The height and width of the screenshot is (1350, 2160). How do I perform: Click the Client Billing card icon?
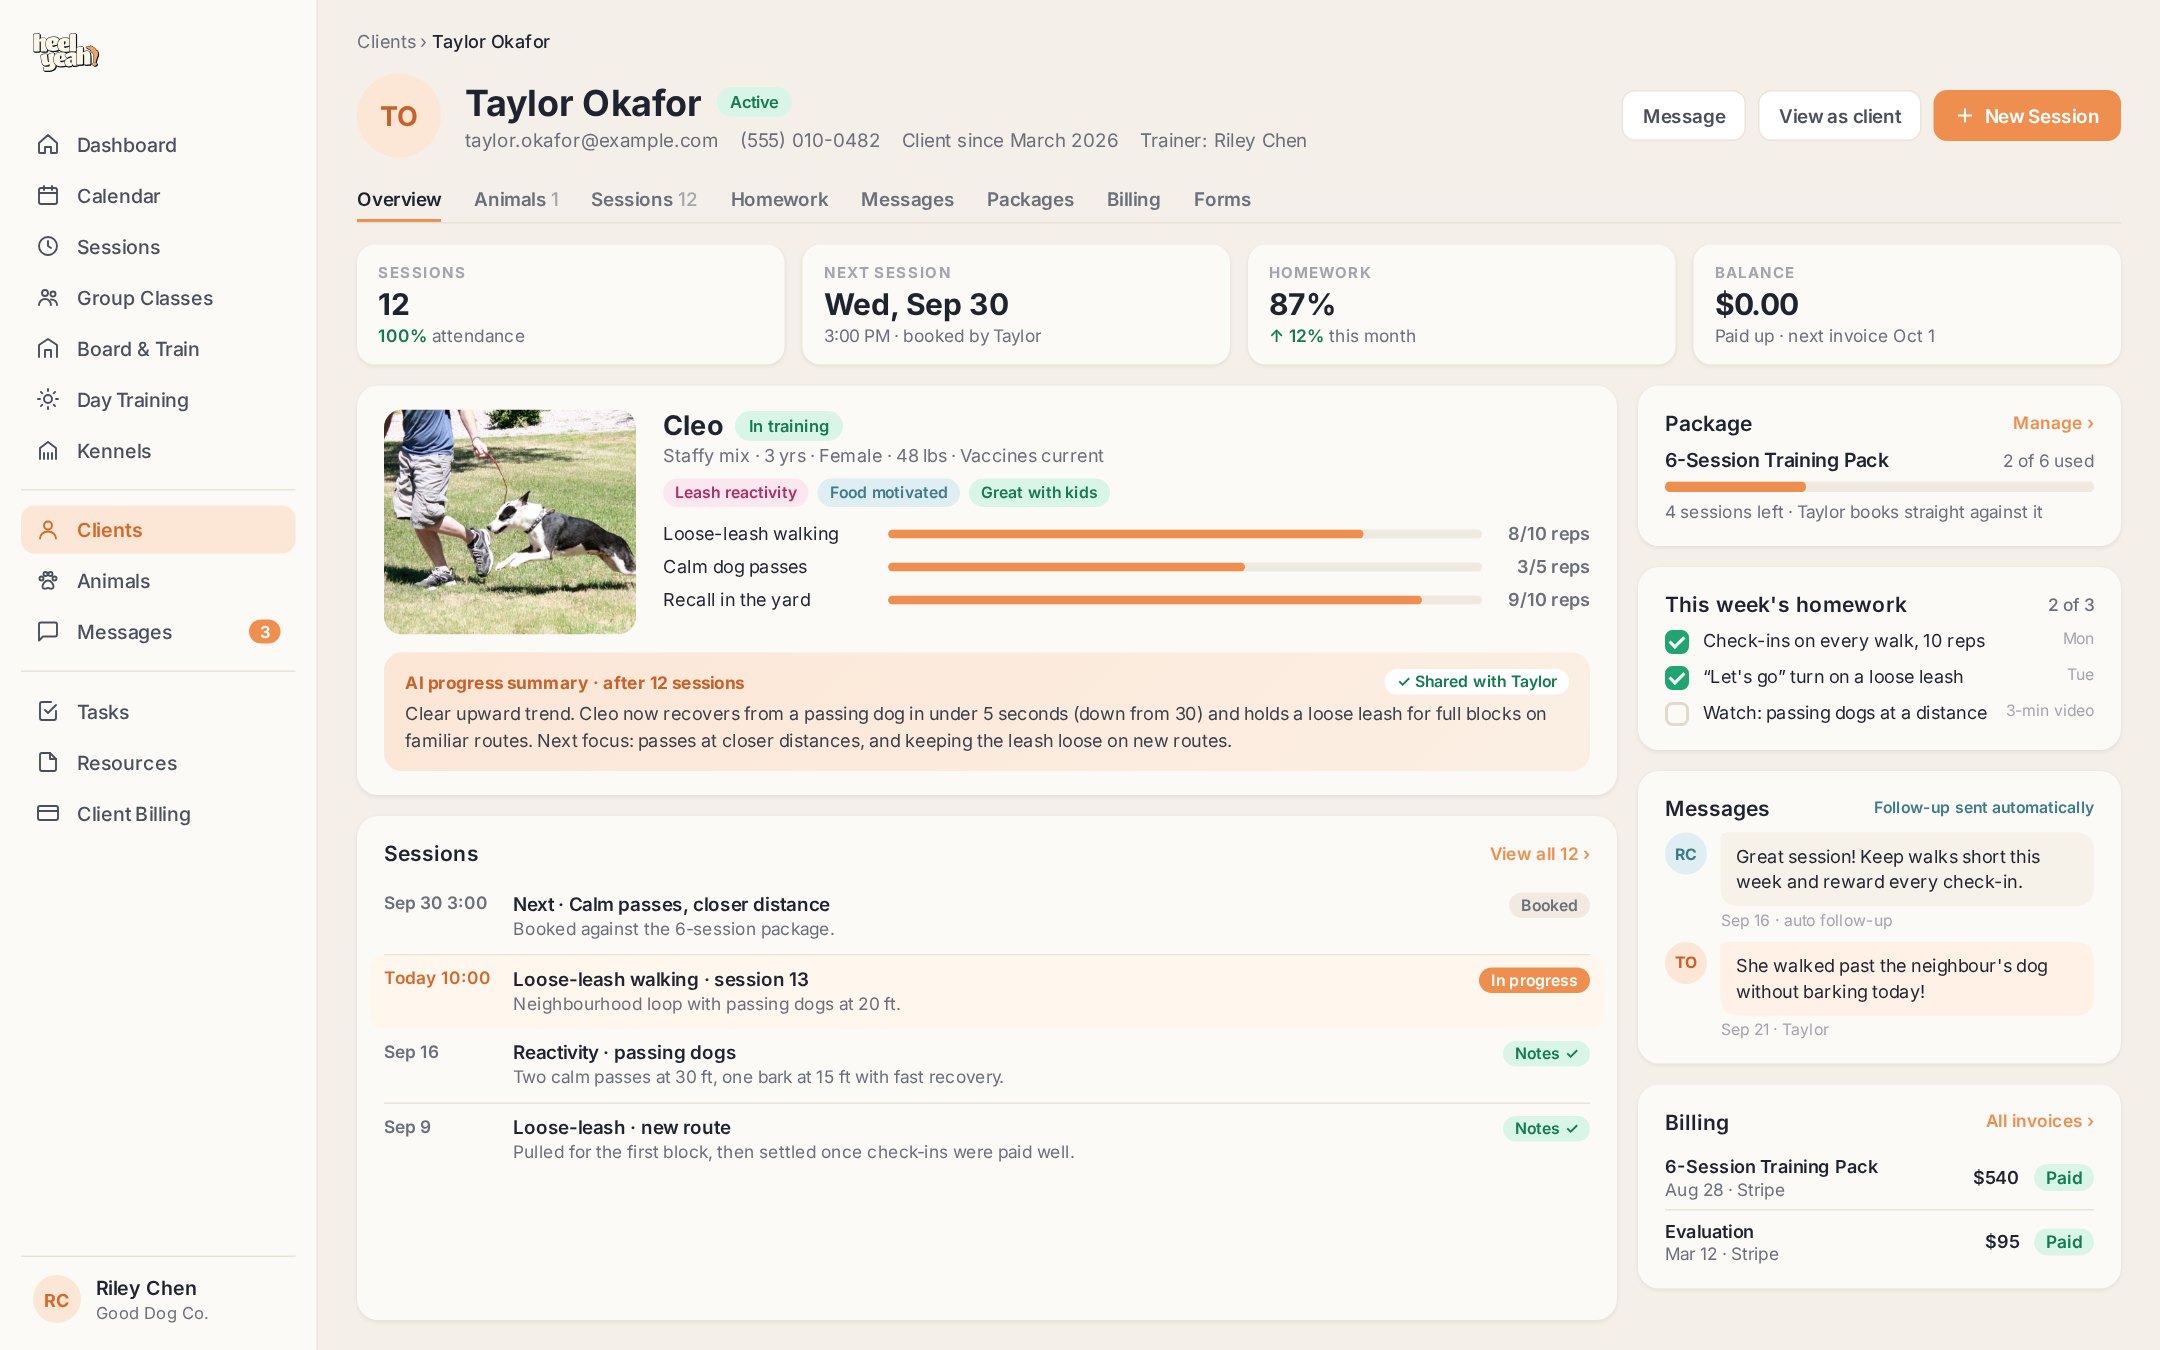click(x=48, y=814)
